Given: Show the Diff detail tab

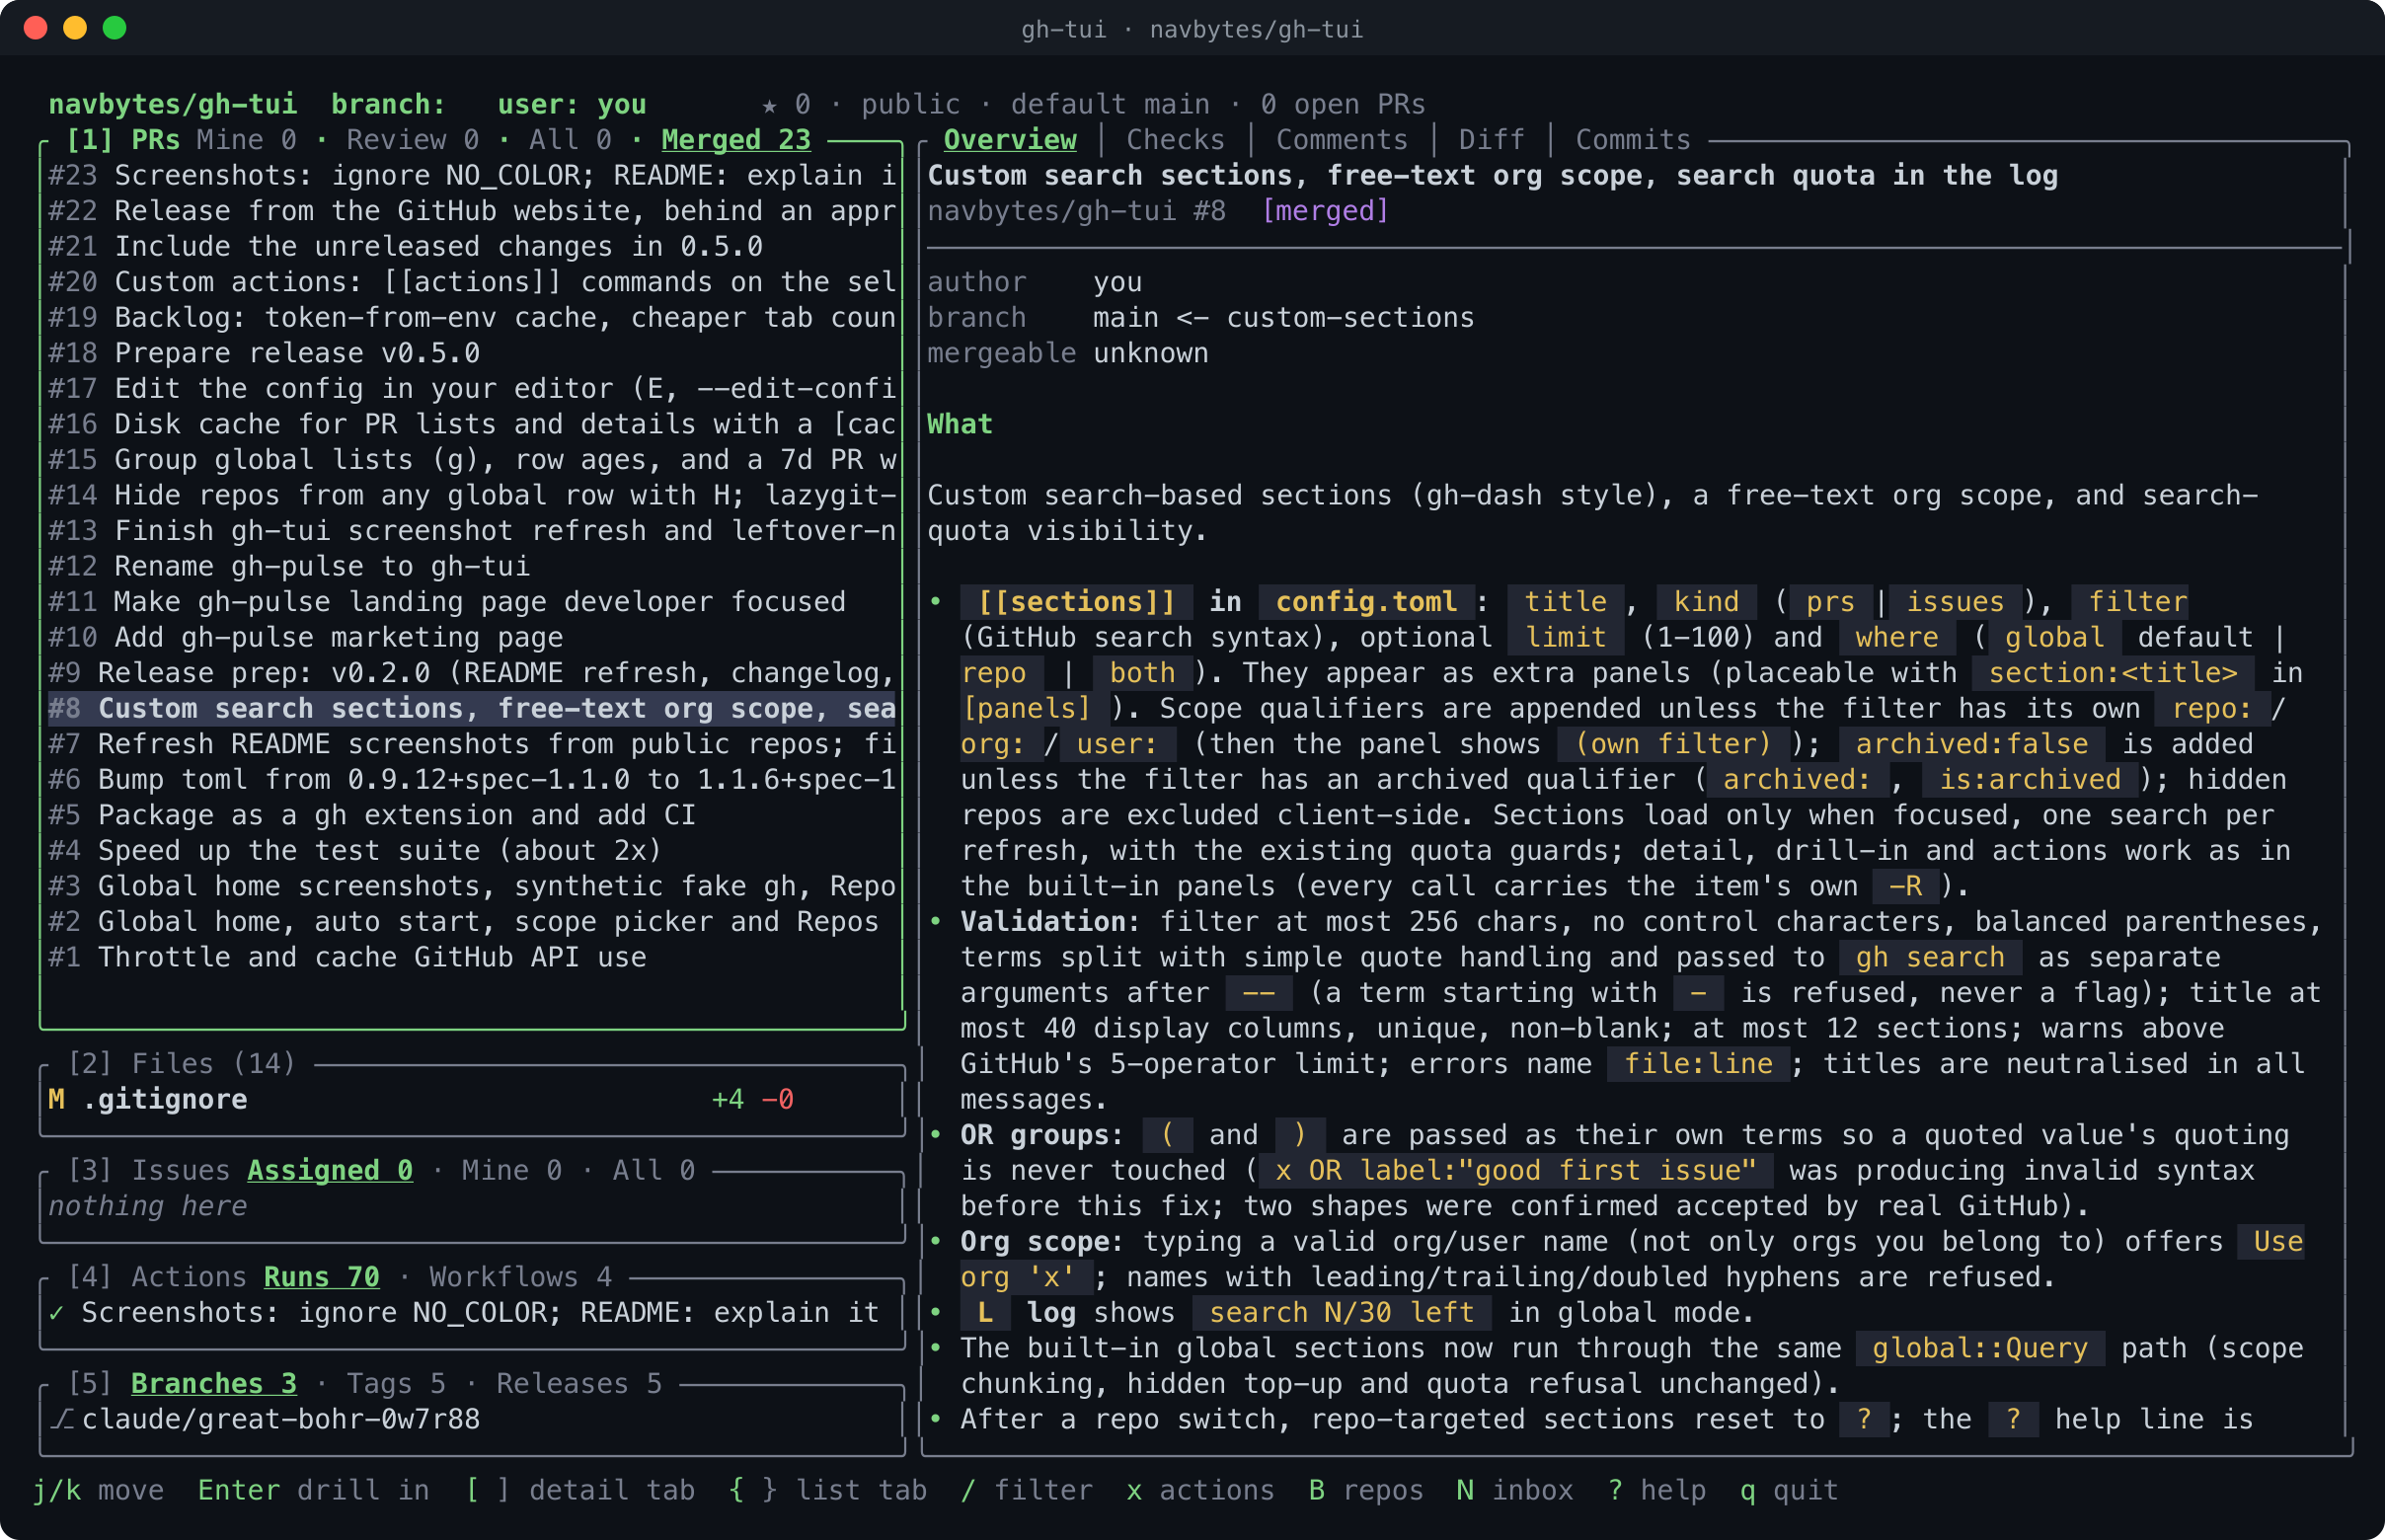Looking at the screenshot, I should coord(1491,140).
